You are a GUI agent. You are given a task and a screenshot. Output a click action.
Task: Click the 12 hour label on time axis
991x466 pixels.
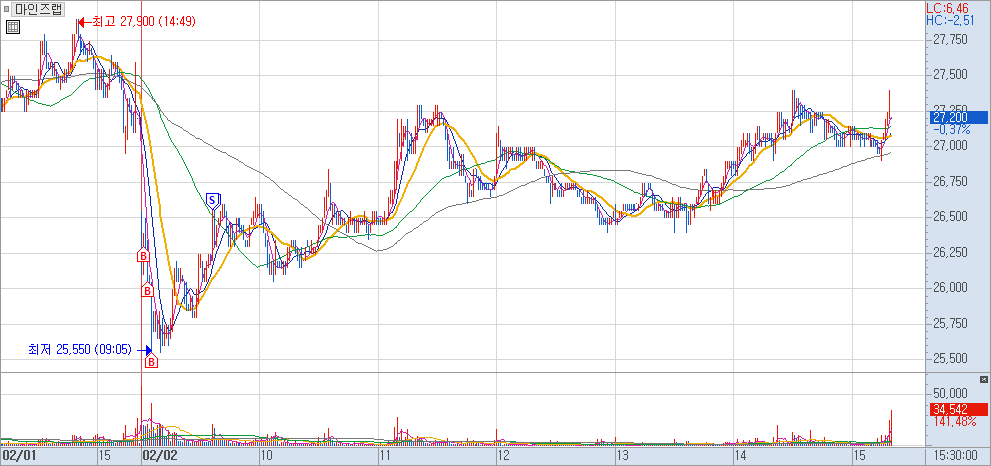click(503, 455)
